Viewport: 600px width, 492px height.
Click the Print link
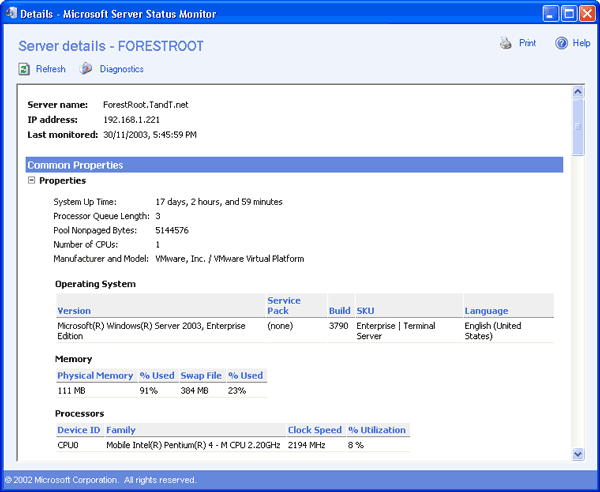(x=527, y=43)
